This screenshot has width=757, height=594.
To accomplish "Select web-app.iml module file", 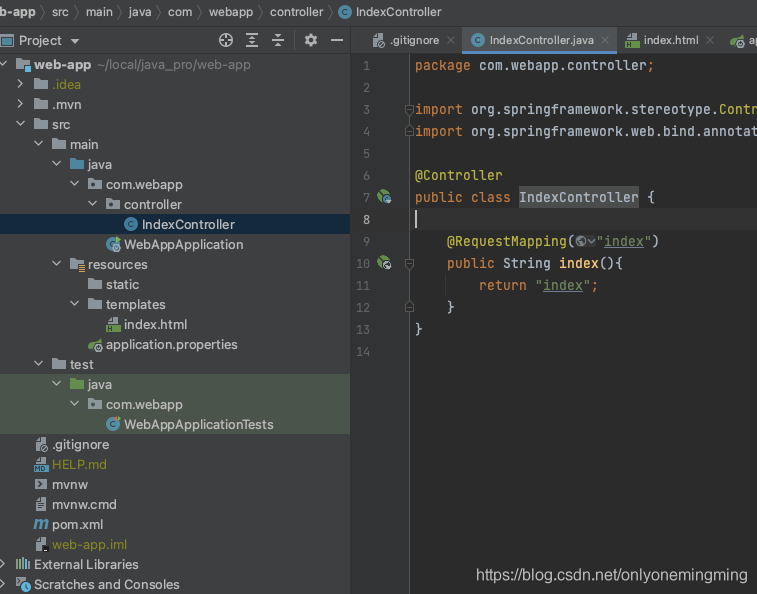I will point(175,545).
